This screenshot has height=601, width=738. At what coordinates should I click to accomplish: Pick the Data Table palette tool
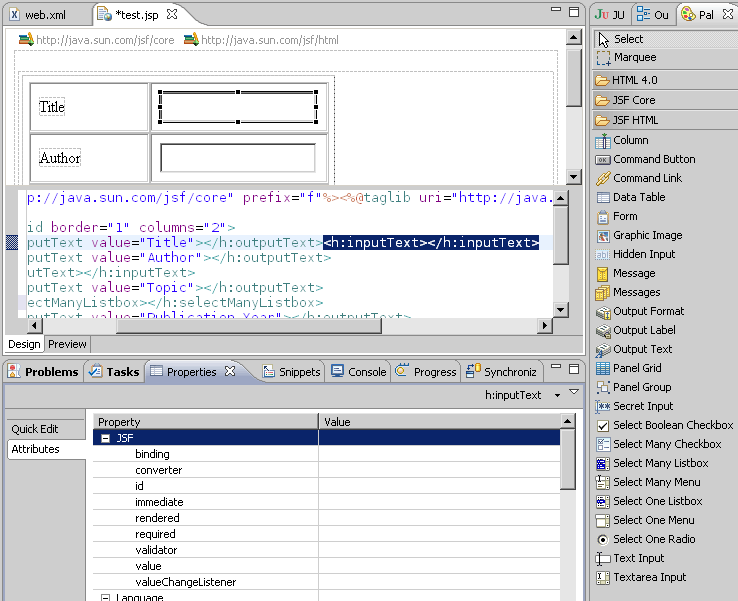tap(638, 197)
